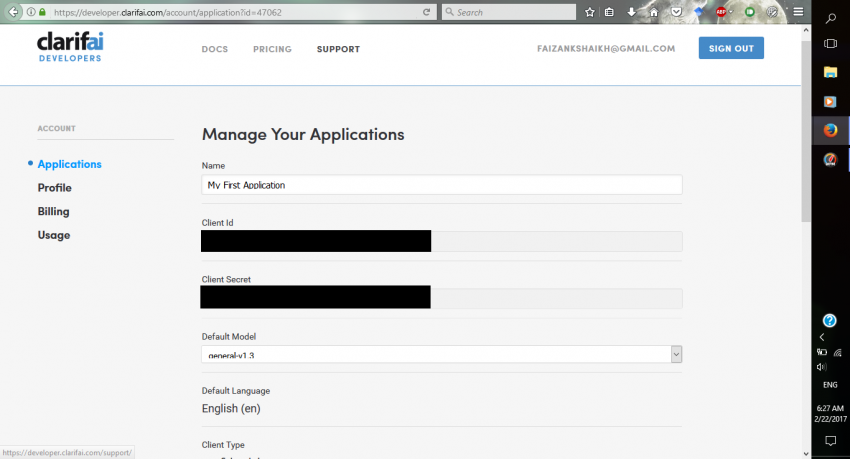This screenshot has height=459, width=850.
Task: Click the Pocket icon in toolbar
Action: pos(677,12)
